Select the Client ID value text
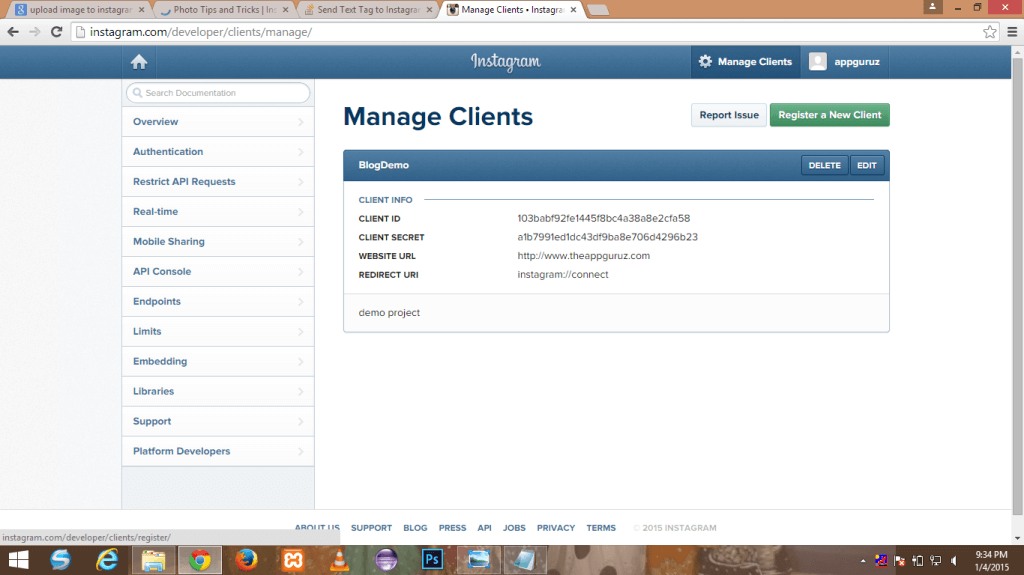1024x575 pixels. [603, 218]
